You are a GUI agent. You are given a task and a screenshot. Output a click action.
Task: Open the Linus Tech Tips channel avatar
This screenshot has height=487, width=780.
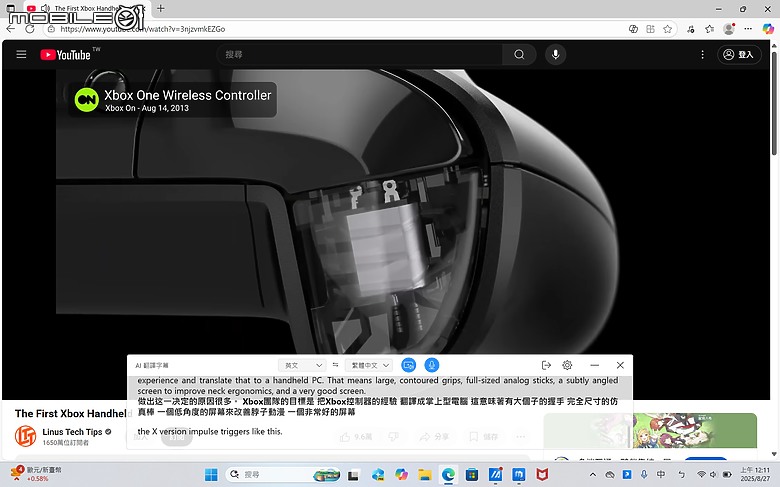pyautogui.click(x=25, y=436)
